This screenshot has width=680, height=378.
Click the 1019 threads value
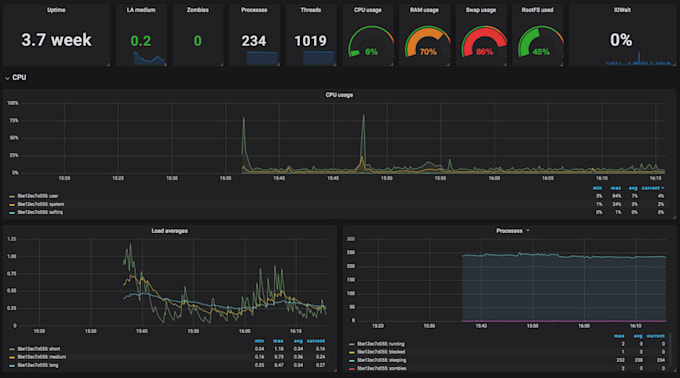(311, 41)
